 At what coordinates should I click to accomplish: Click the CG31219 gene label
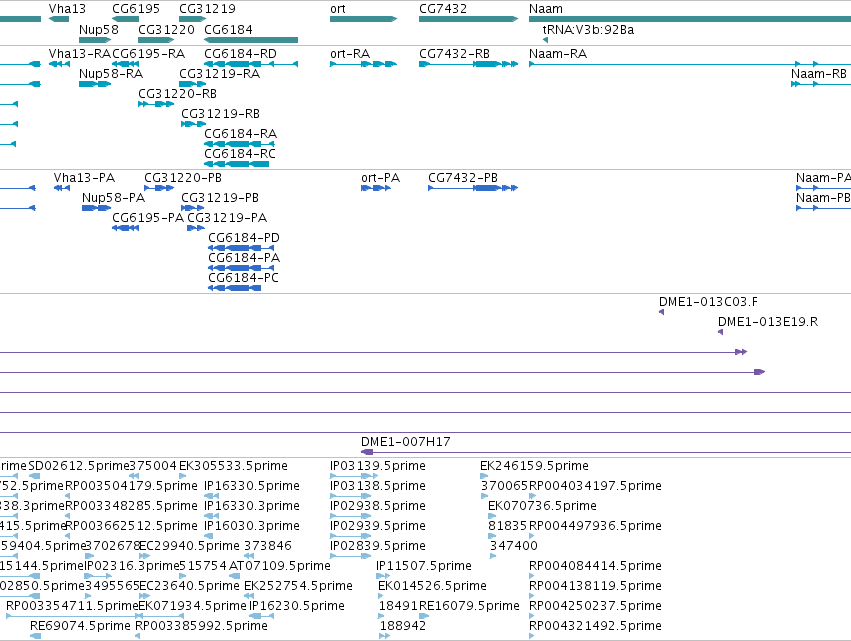(207, 9)
